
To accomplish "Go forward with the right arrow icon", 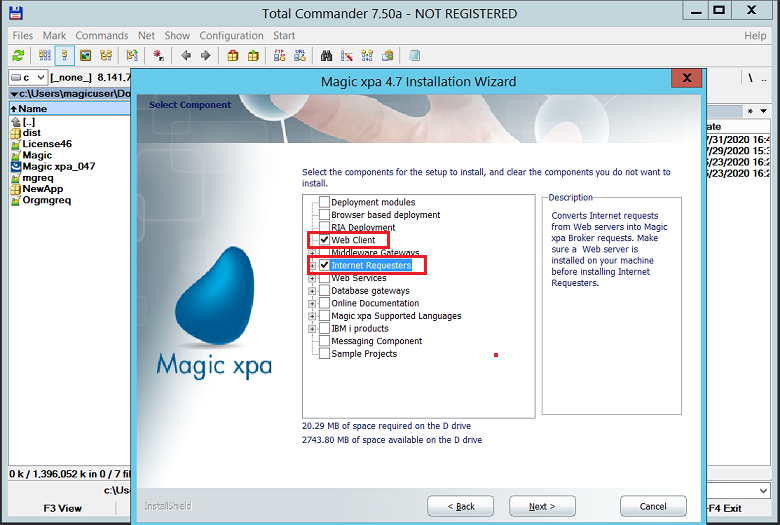I will point(205,55).
